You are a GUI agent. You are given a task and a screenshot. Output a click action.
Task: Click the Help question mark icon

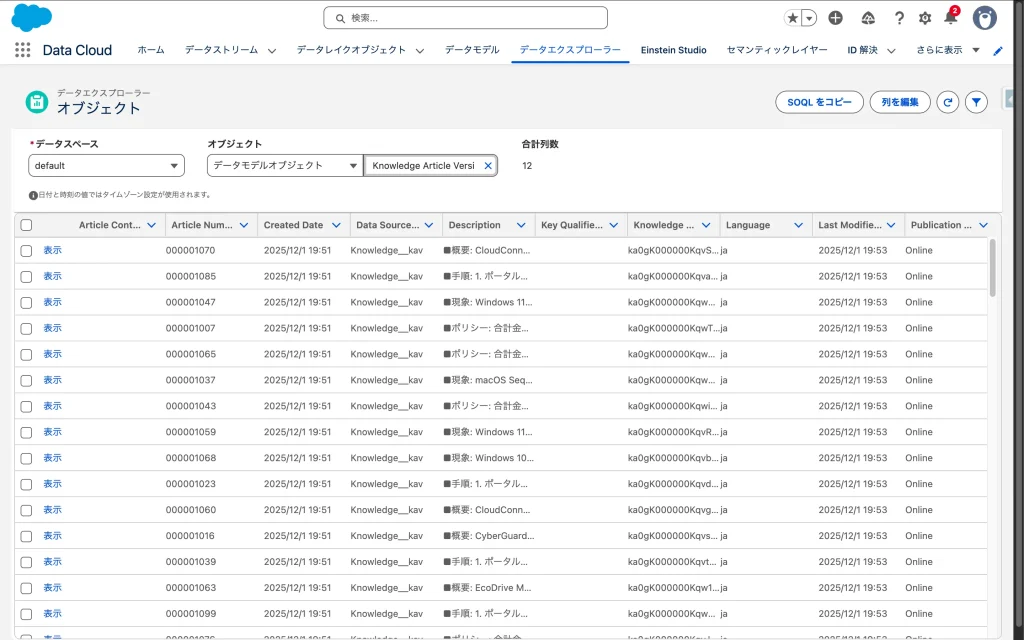tap(899, 18)
